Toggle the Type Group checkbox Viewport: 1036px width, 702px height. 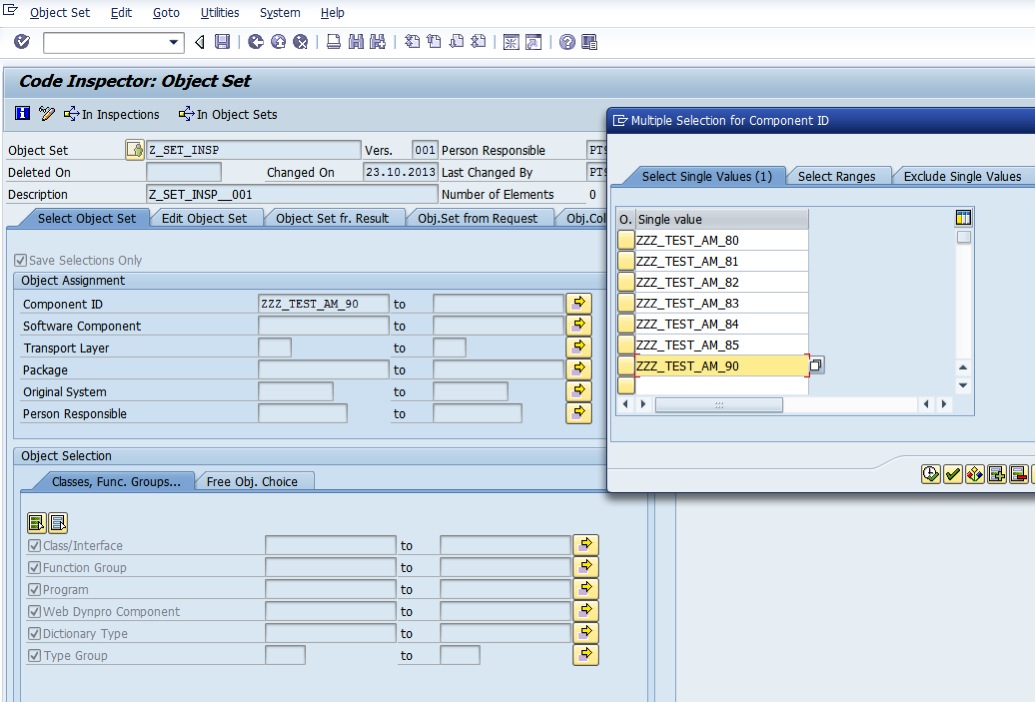34,656
